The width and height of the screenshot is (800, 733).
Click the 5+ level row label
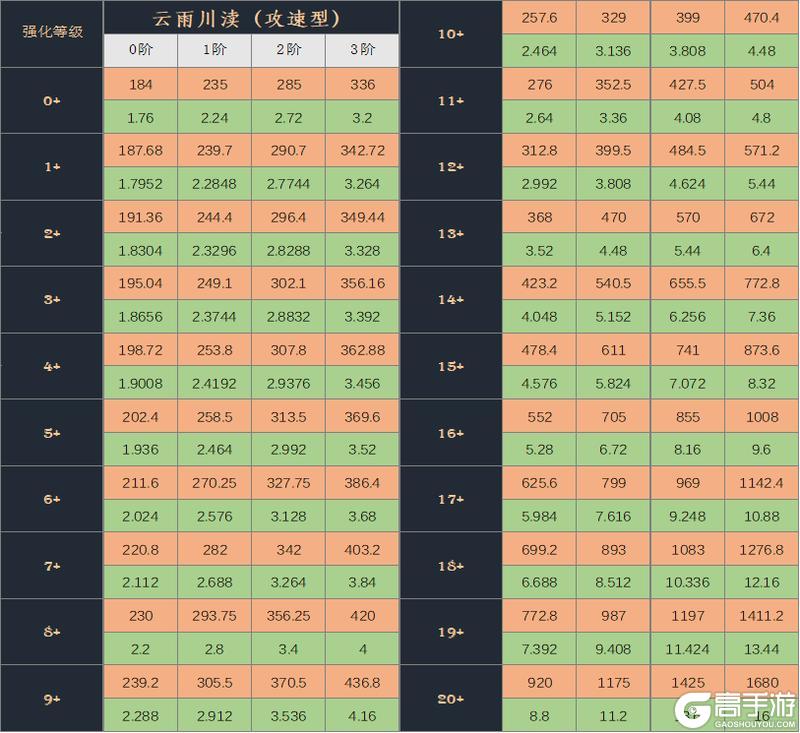[52, 433]
